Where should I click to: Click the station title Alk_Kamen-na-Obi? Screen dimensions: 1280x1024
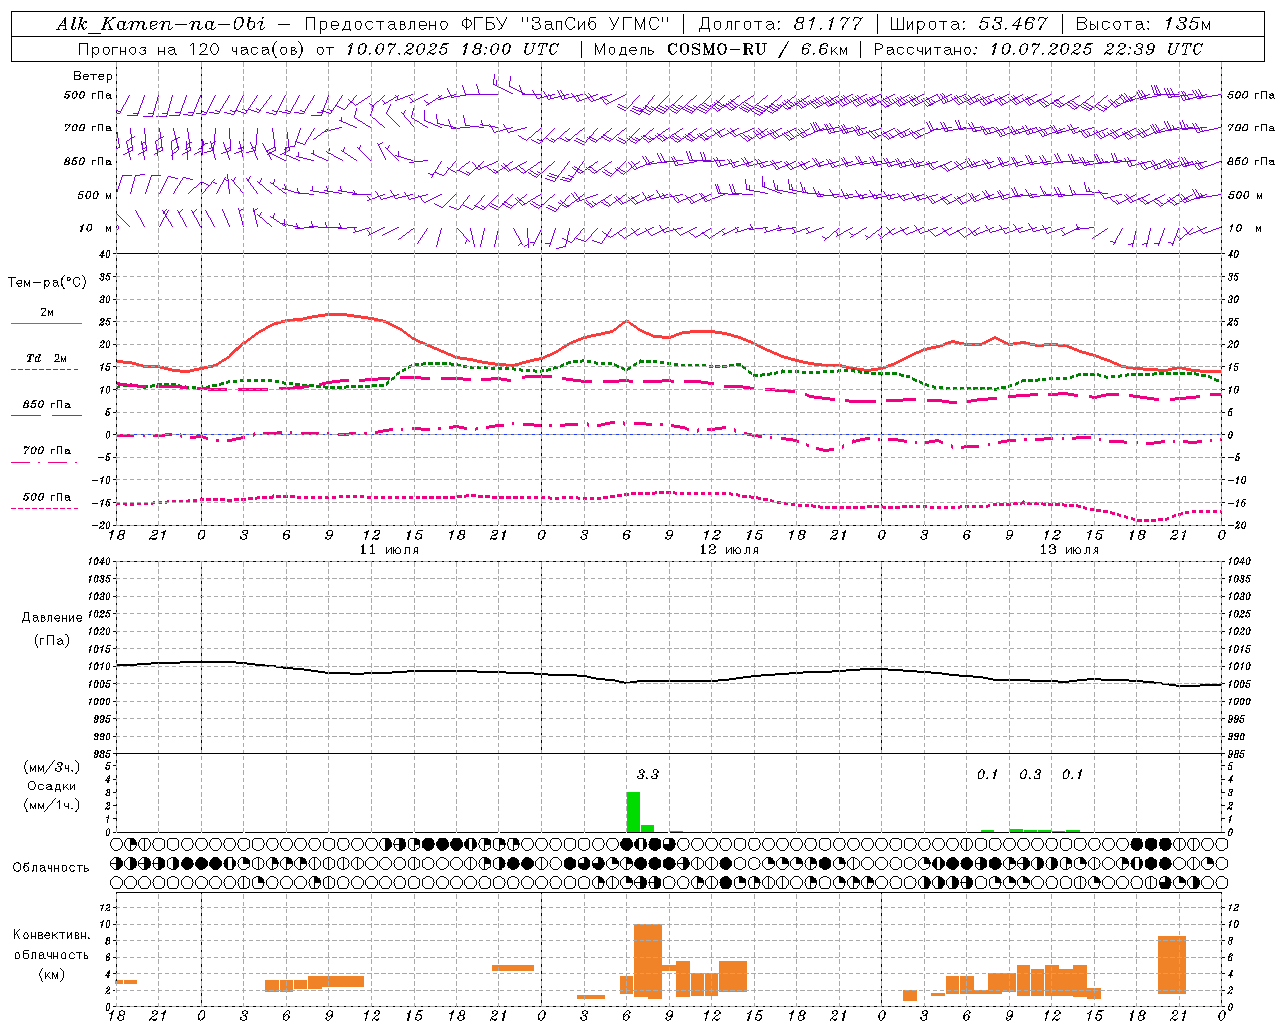pyautogui.click(x=161, y=24)
